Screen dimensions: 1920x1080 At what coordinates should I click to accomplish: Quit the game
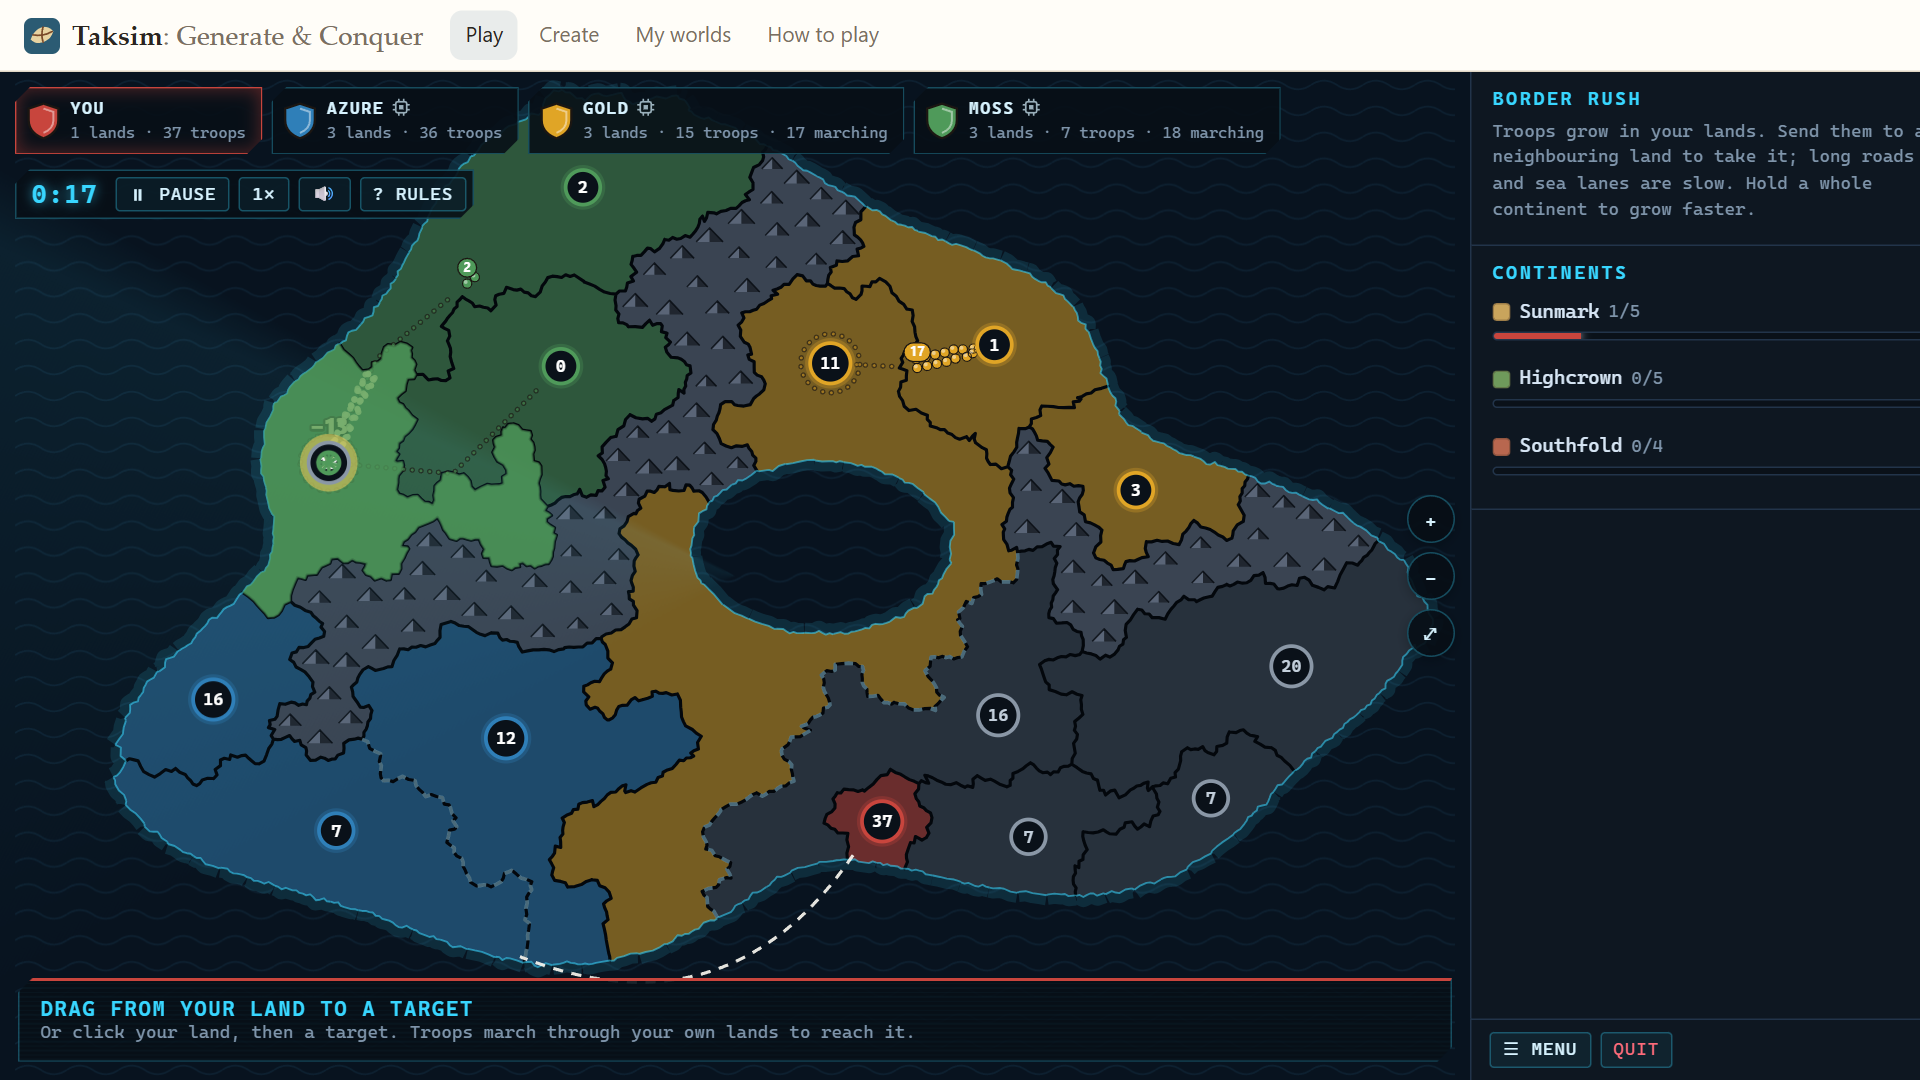point(1636,1049)
